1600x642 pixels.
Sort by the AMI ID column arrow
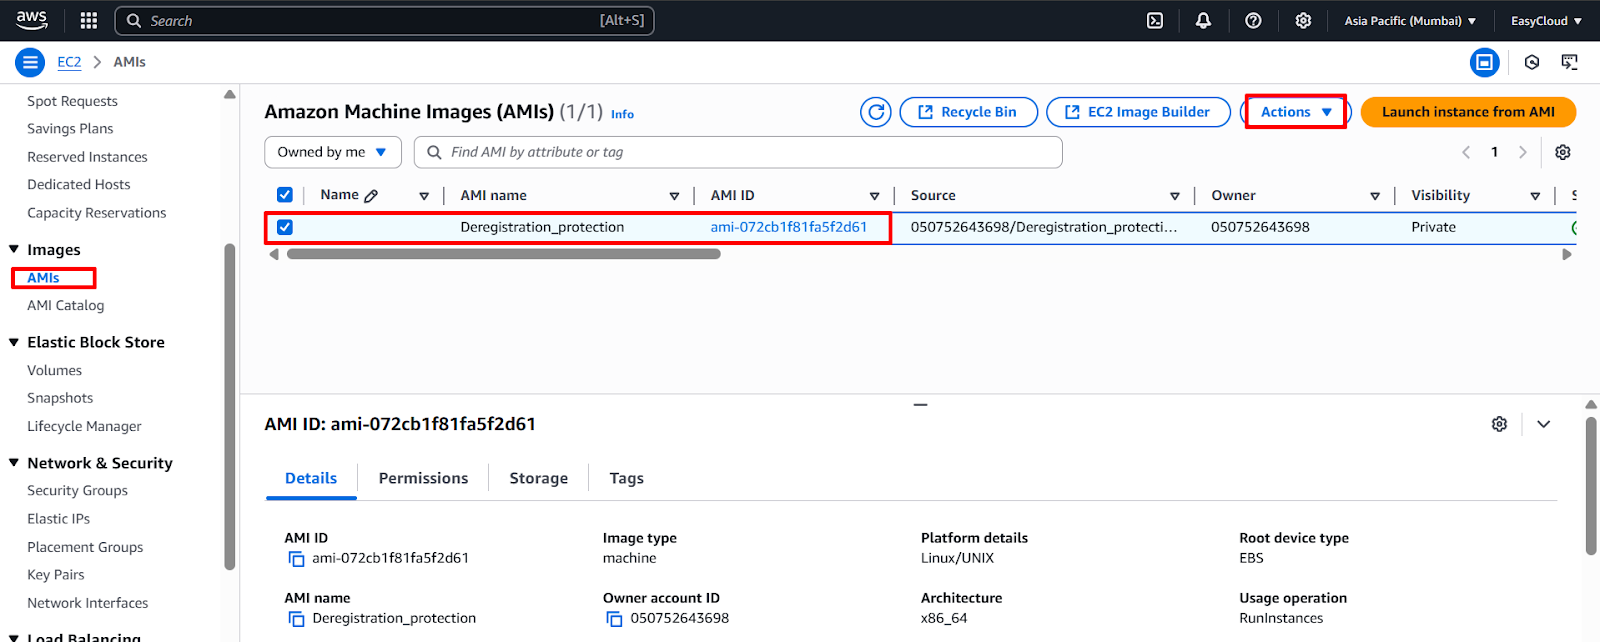(x=875, y=196)
